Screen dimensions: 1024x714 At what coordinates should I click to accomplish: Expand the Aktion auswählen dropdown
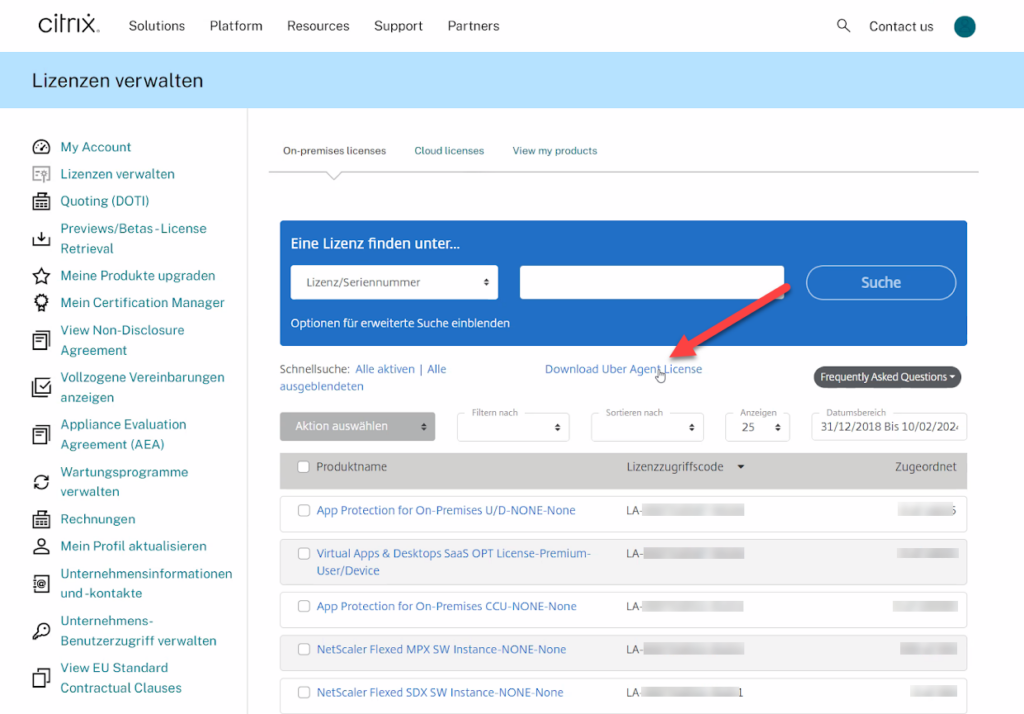point(357,427)
